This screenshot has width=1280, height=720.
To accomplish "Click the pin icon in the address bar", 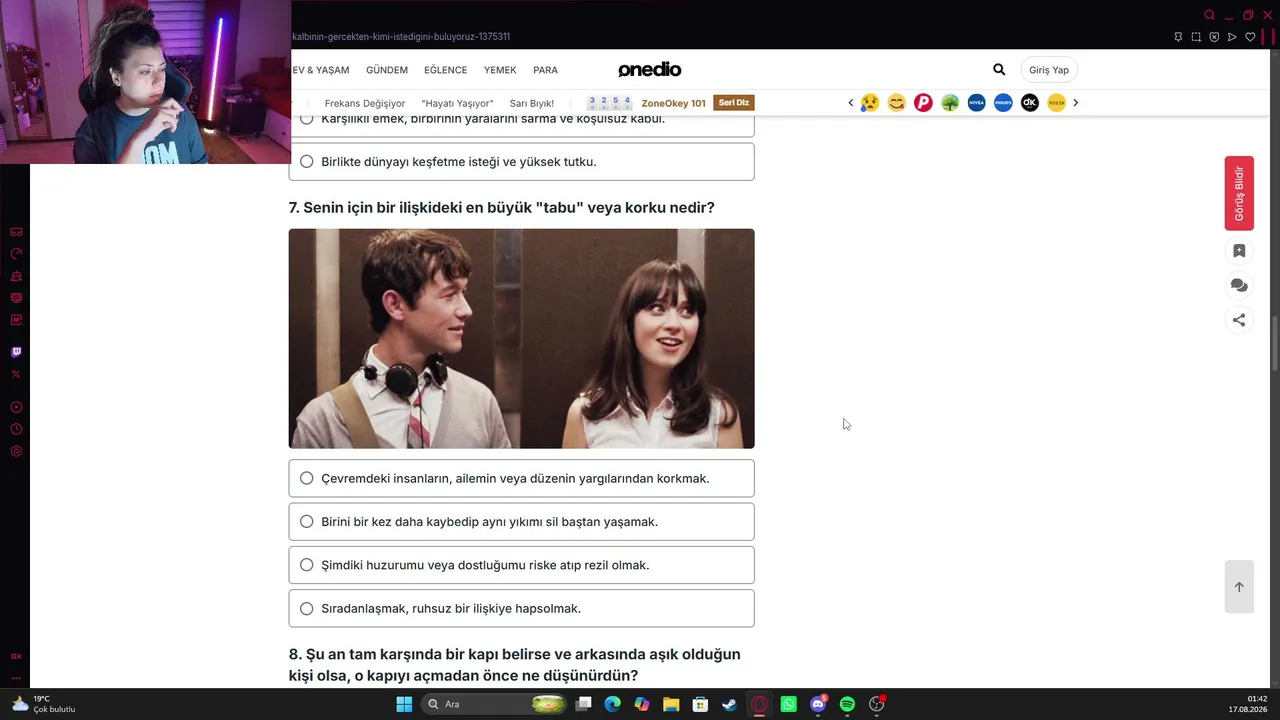I will 1178,37.
